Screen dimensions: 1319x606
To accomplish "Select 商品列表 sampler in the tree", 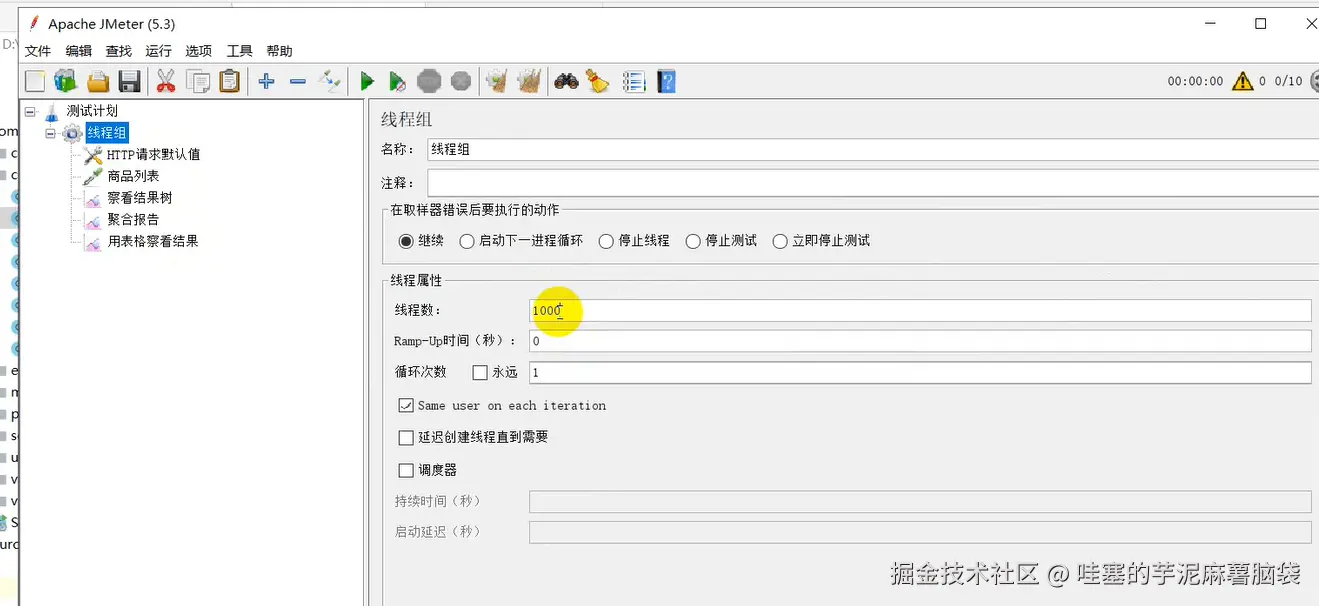I will coord(133,176).
